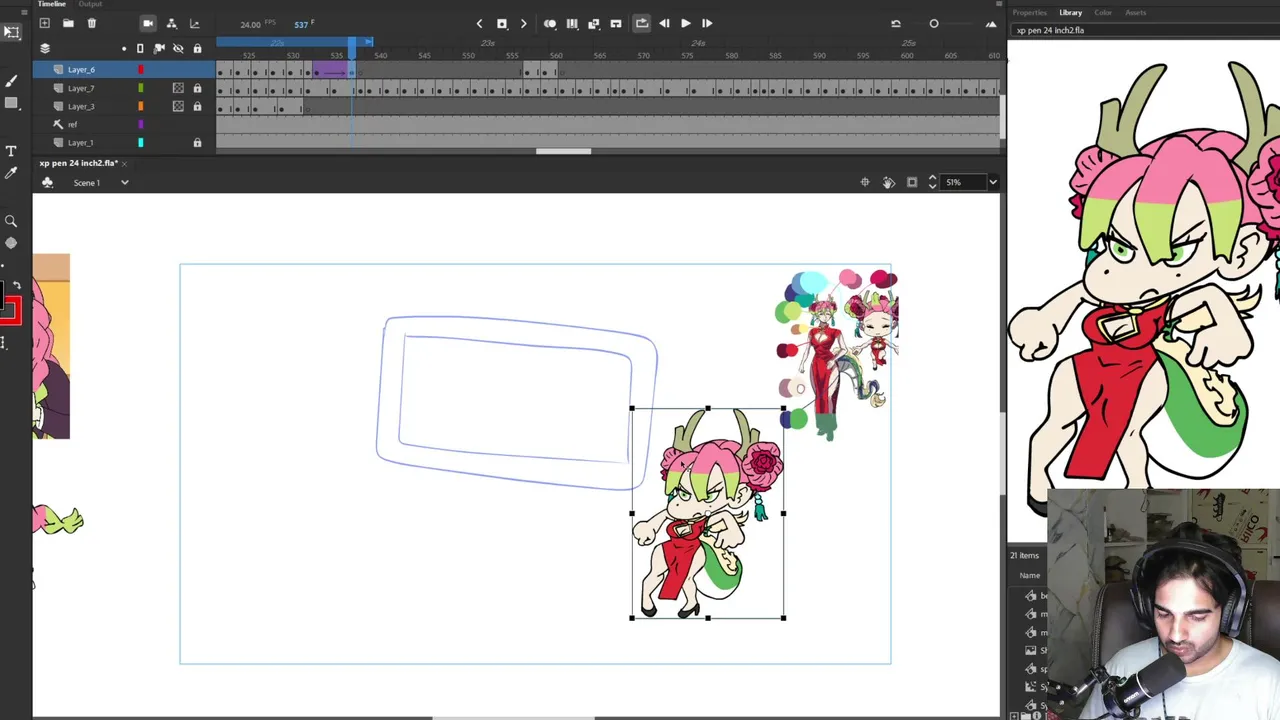Select the Zoom magnifier tool
The width and height of the screenshot is (1280, 720).
[x=11, y=221]
